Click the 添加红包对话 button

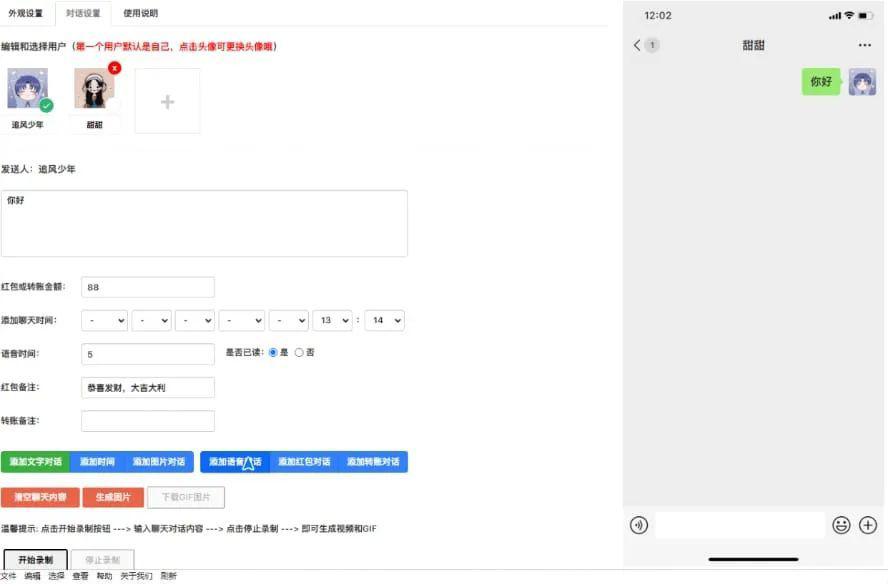pyautogui.click(x=308, y=461)
